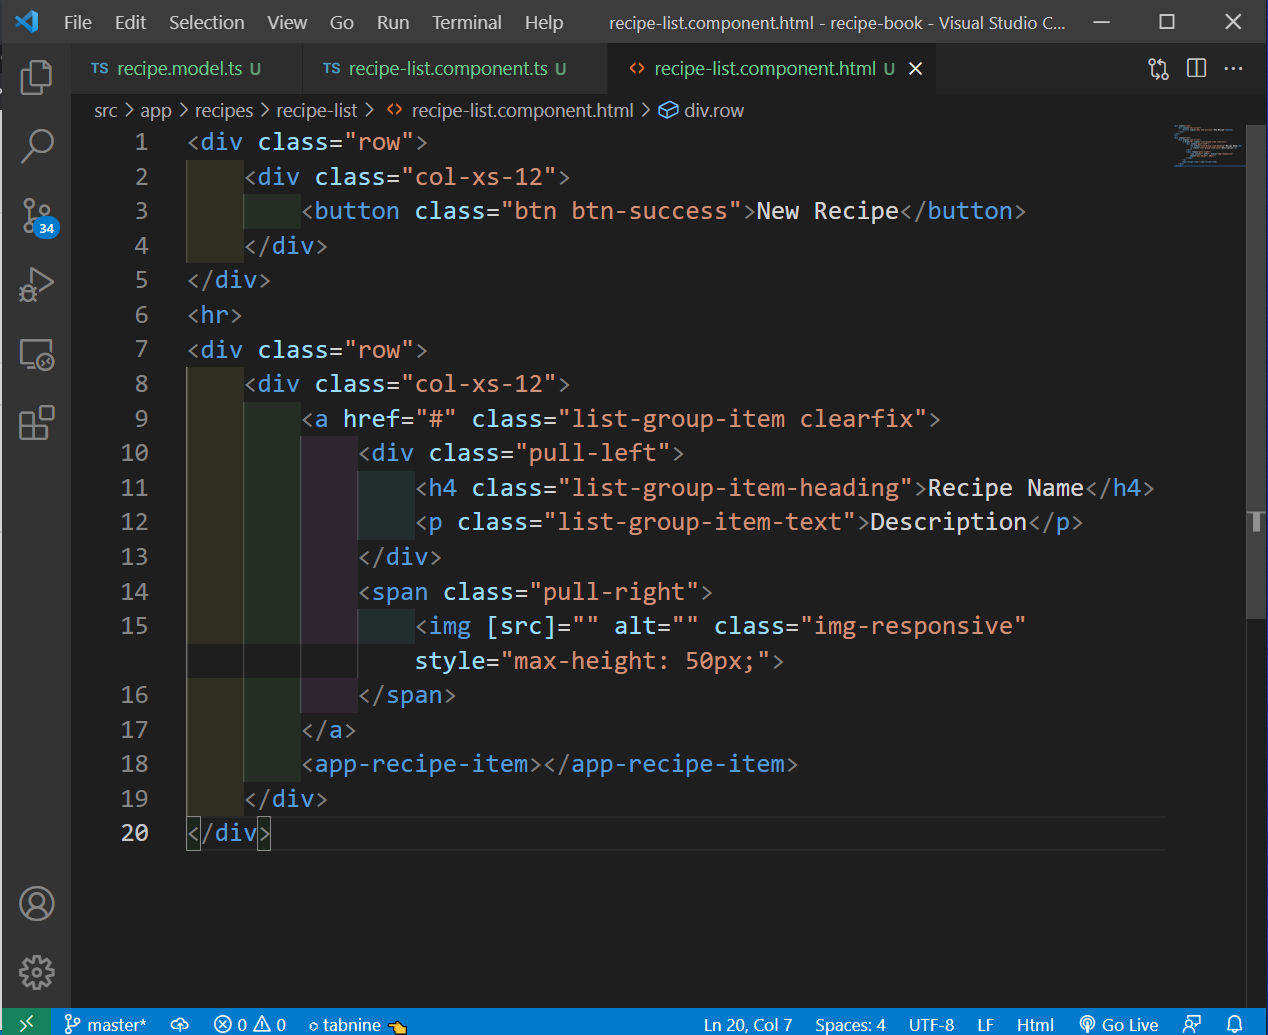1268x1035 pixels.
Task: Open the Selection menu
Action: coord(206,22)
